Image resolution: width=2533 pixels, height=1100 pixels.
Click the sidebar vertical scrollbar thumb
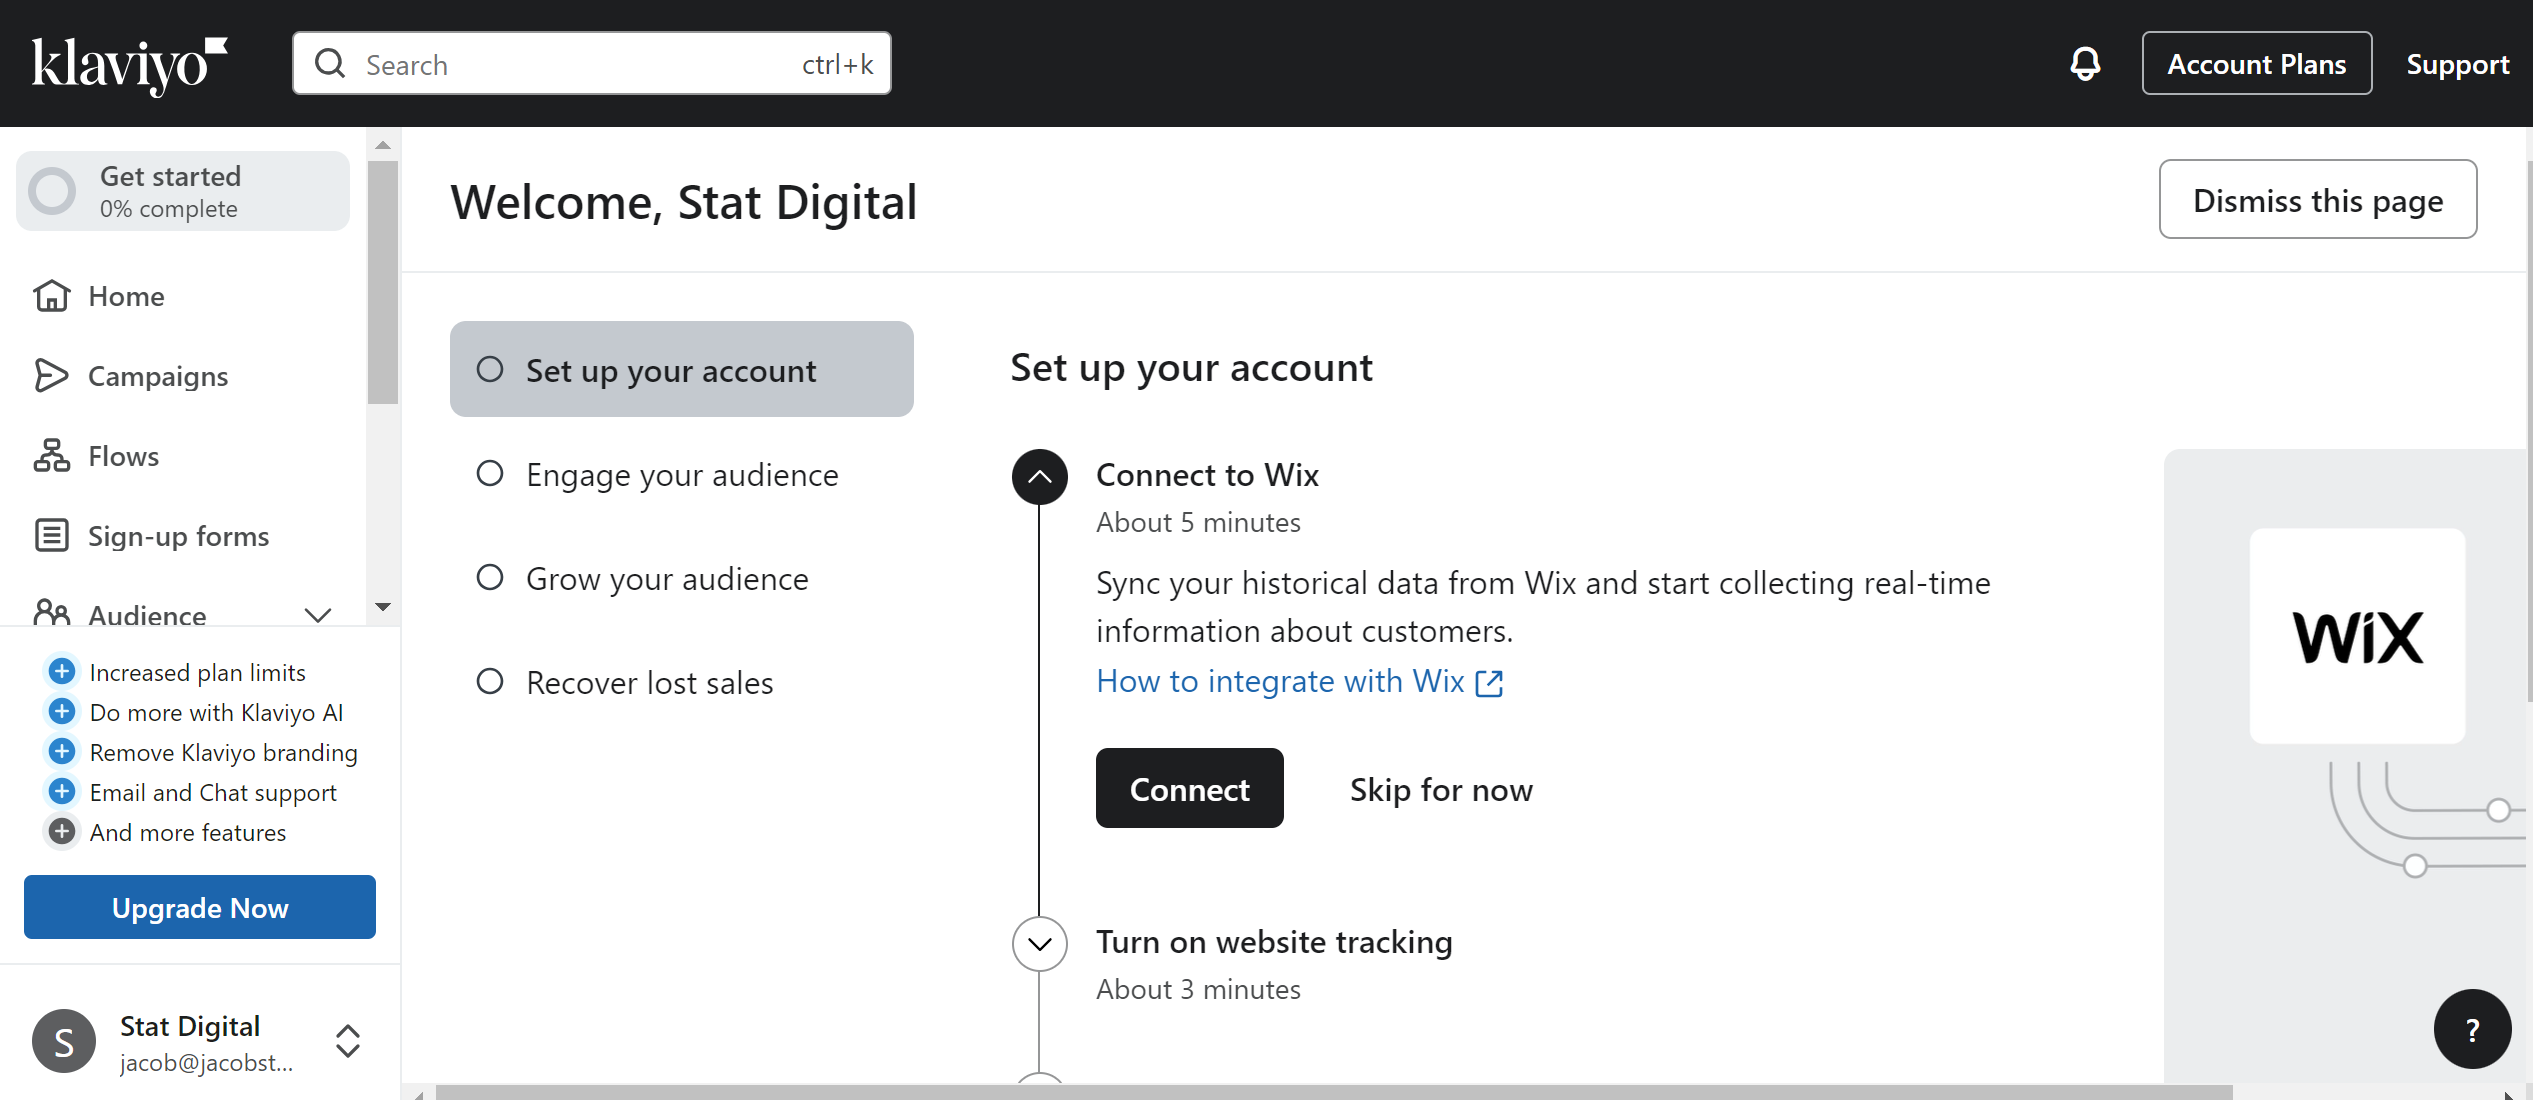coord(383,283)
